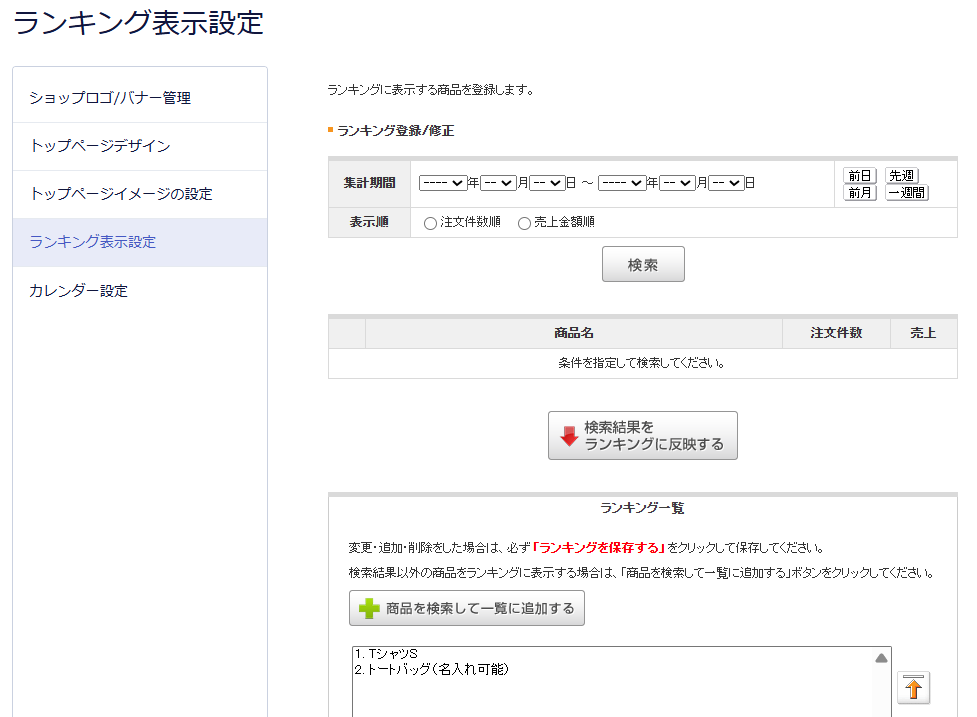
Task: Select 注文件数順 radio button
Action: (430, 224)
